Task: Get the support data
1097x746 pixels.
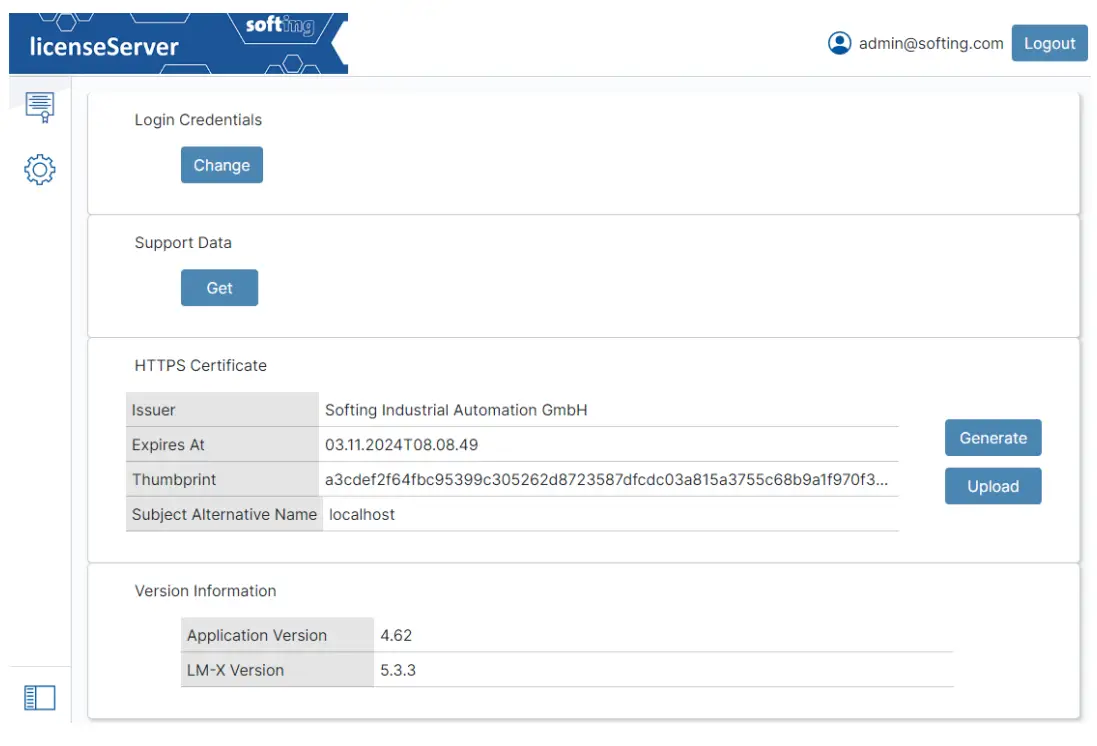Action: 219,288
